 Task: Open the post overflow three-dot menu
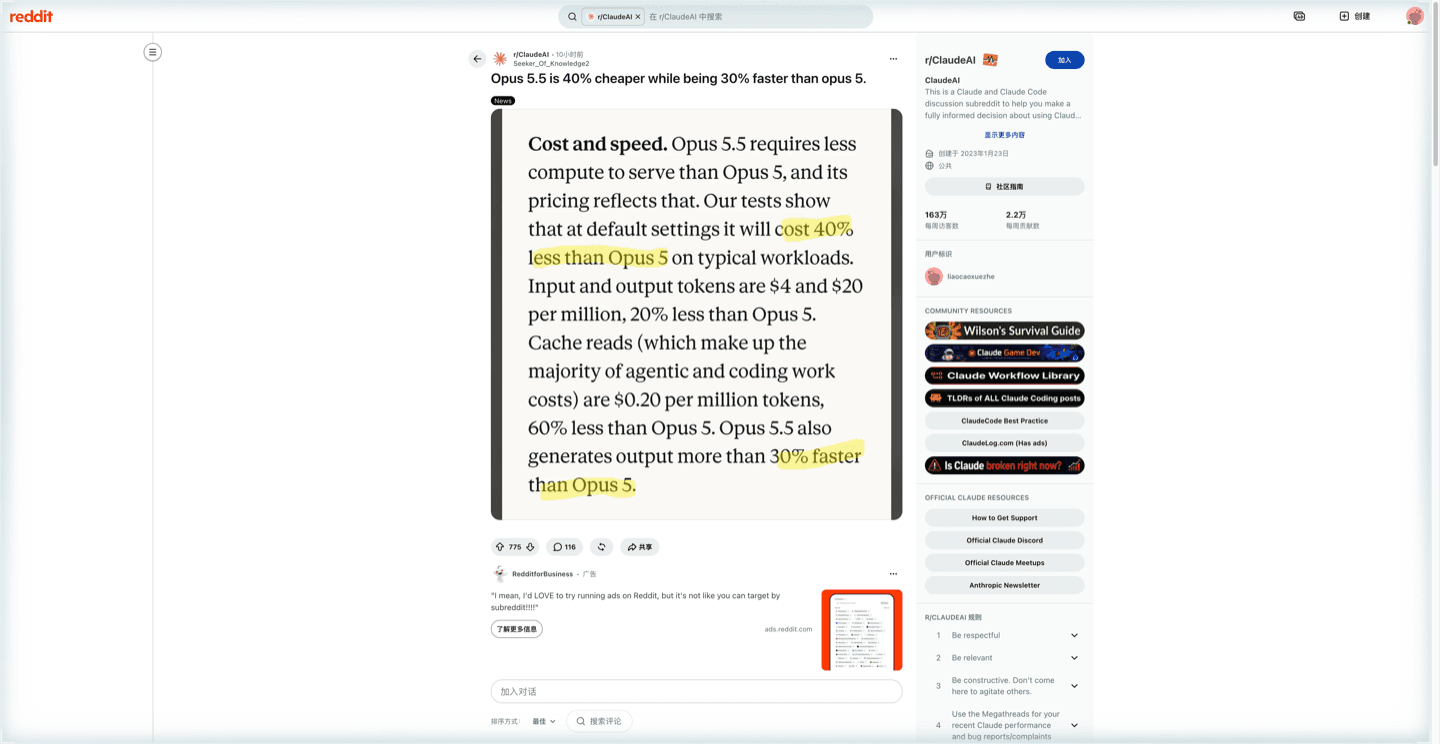(893, 59)
